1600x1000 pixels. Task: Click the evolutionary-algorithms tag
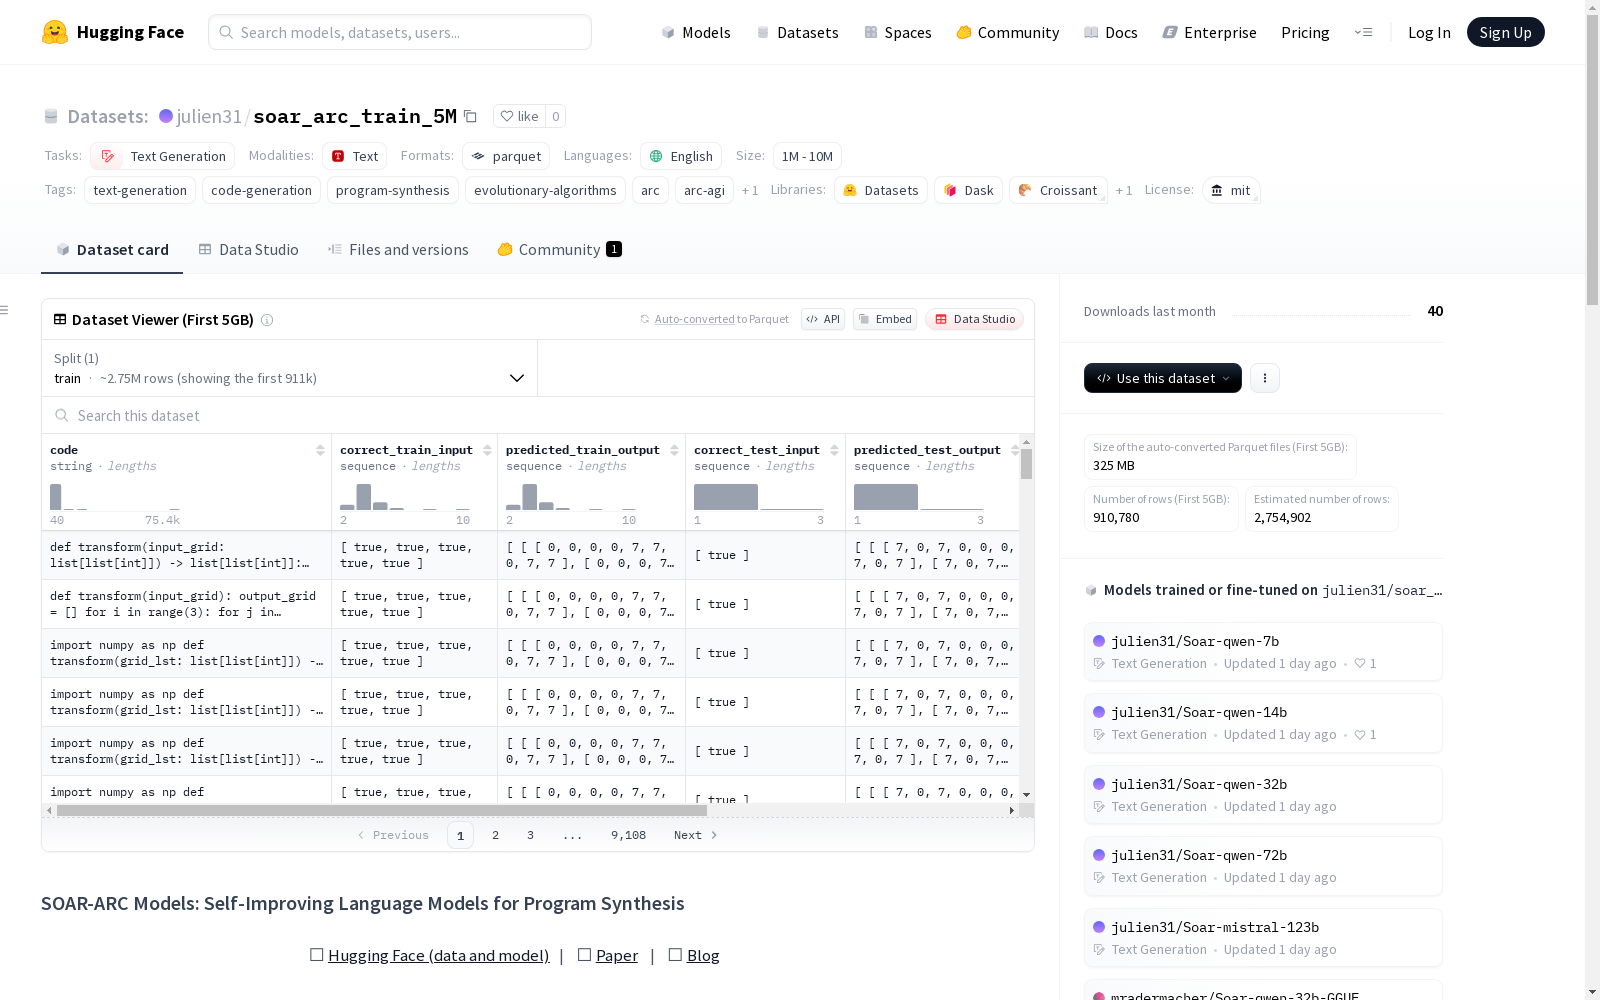(545, 190)
